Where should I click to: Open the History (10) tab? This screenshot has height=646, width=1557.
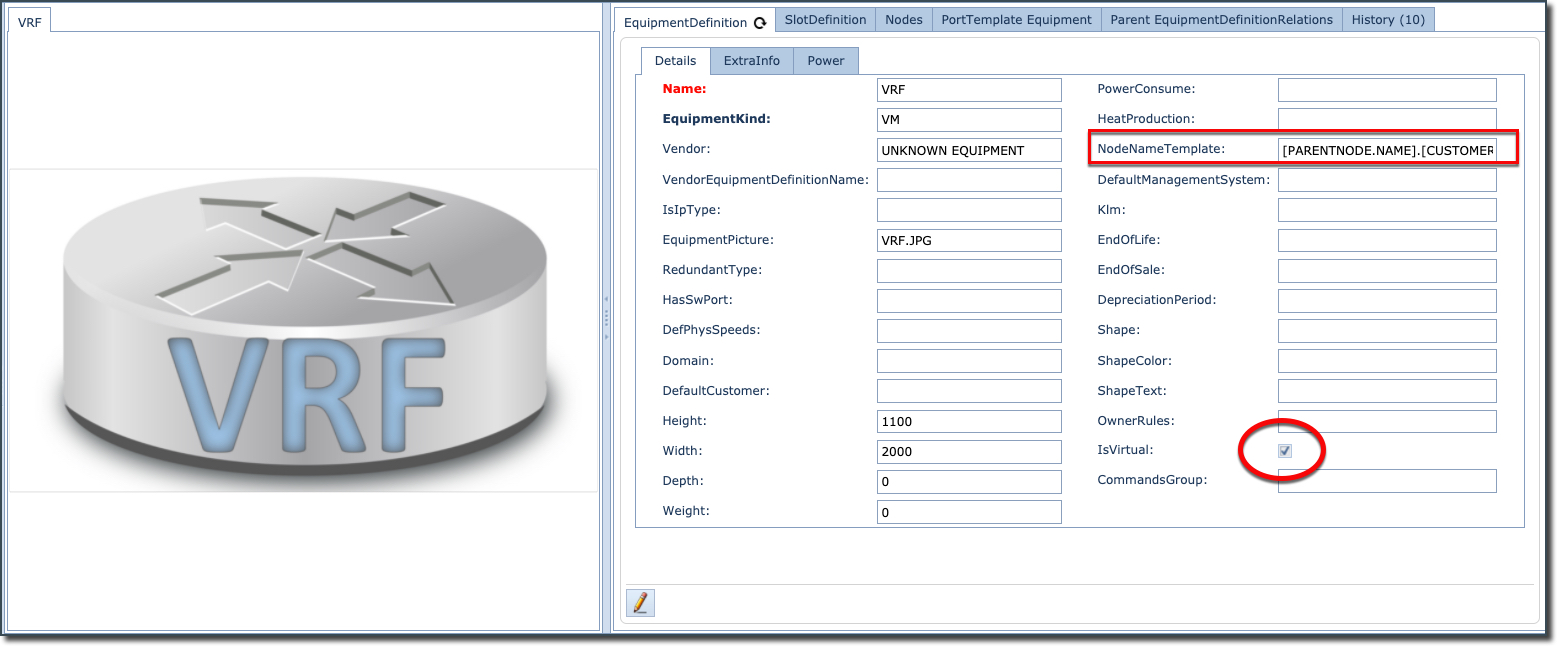1387,20
